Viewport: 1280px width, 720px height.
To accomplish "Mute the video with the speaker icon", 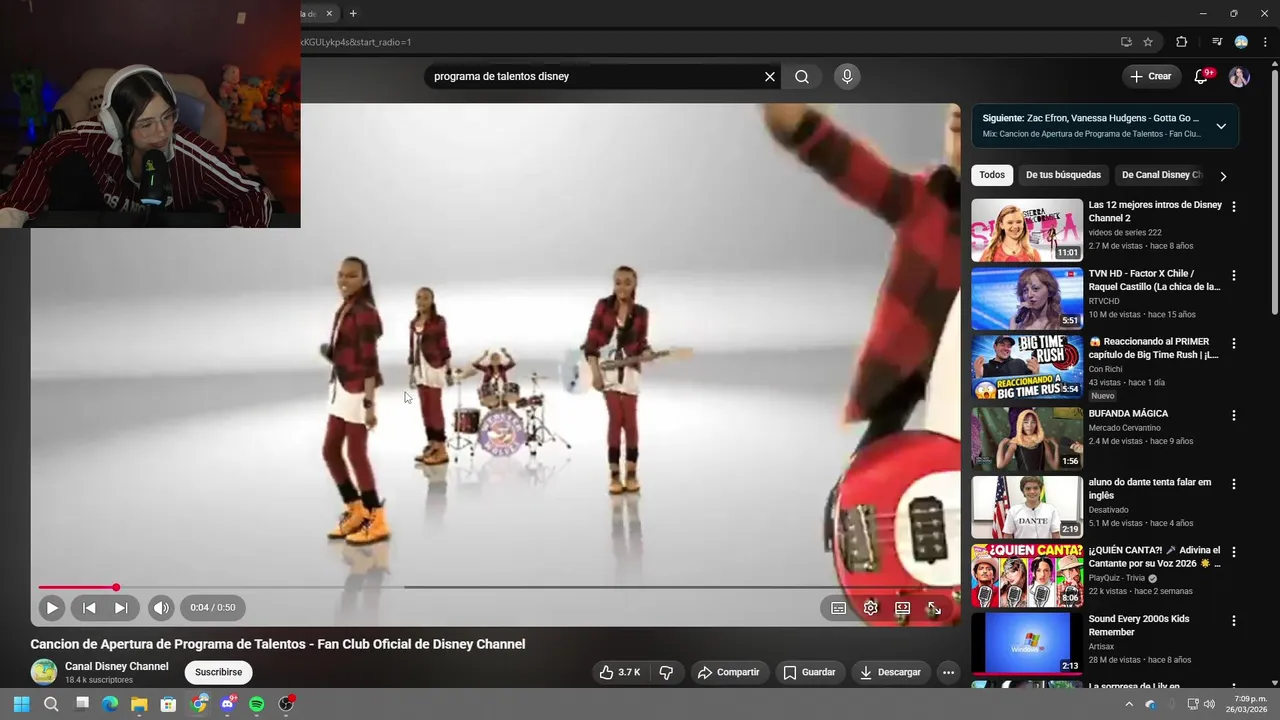I will coord(161,607).
